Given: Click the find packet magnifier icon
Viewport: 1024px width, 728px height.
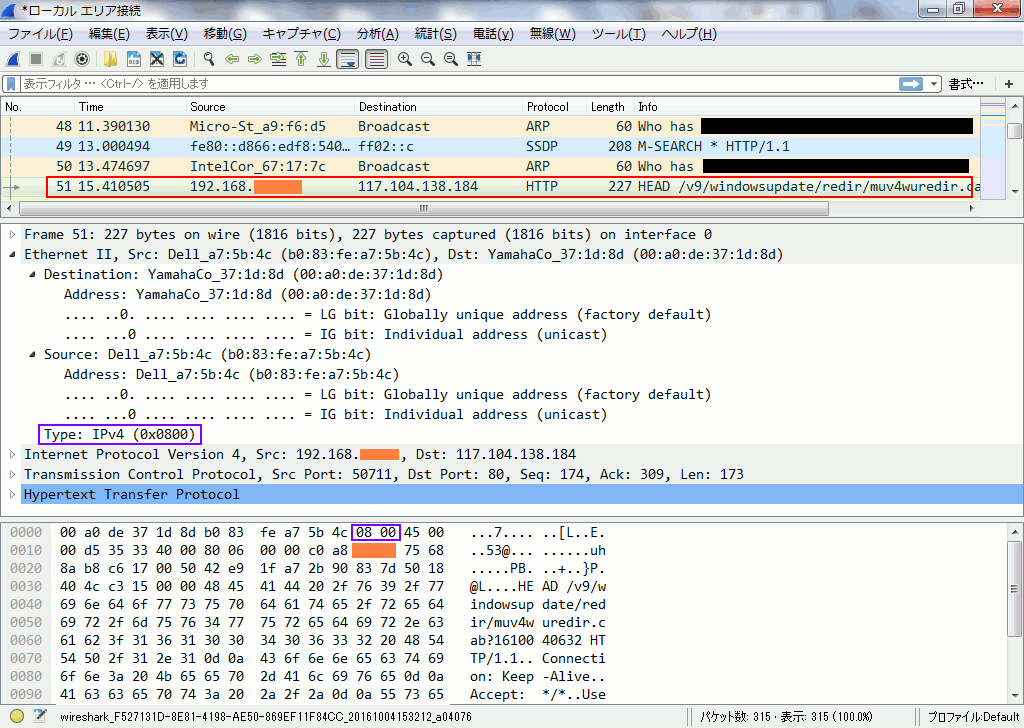Looking at the screenshot, I should click(208, 59).
